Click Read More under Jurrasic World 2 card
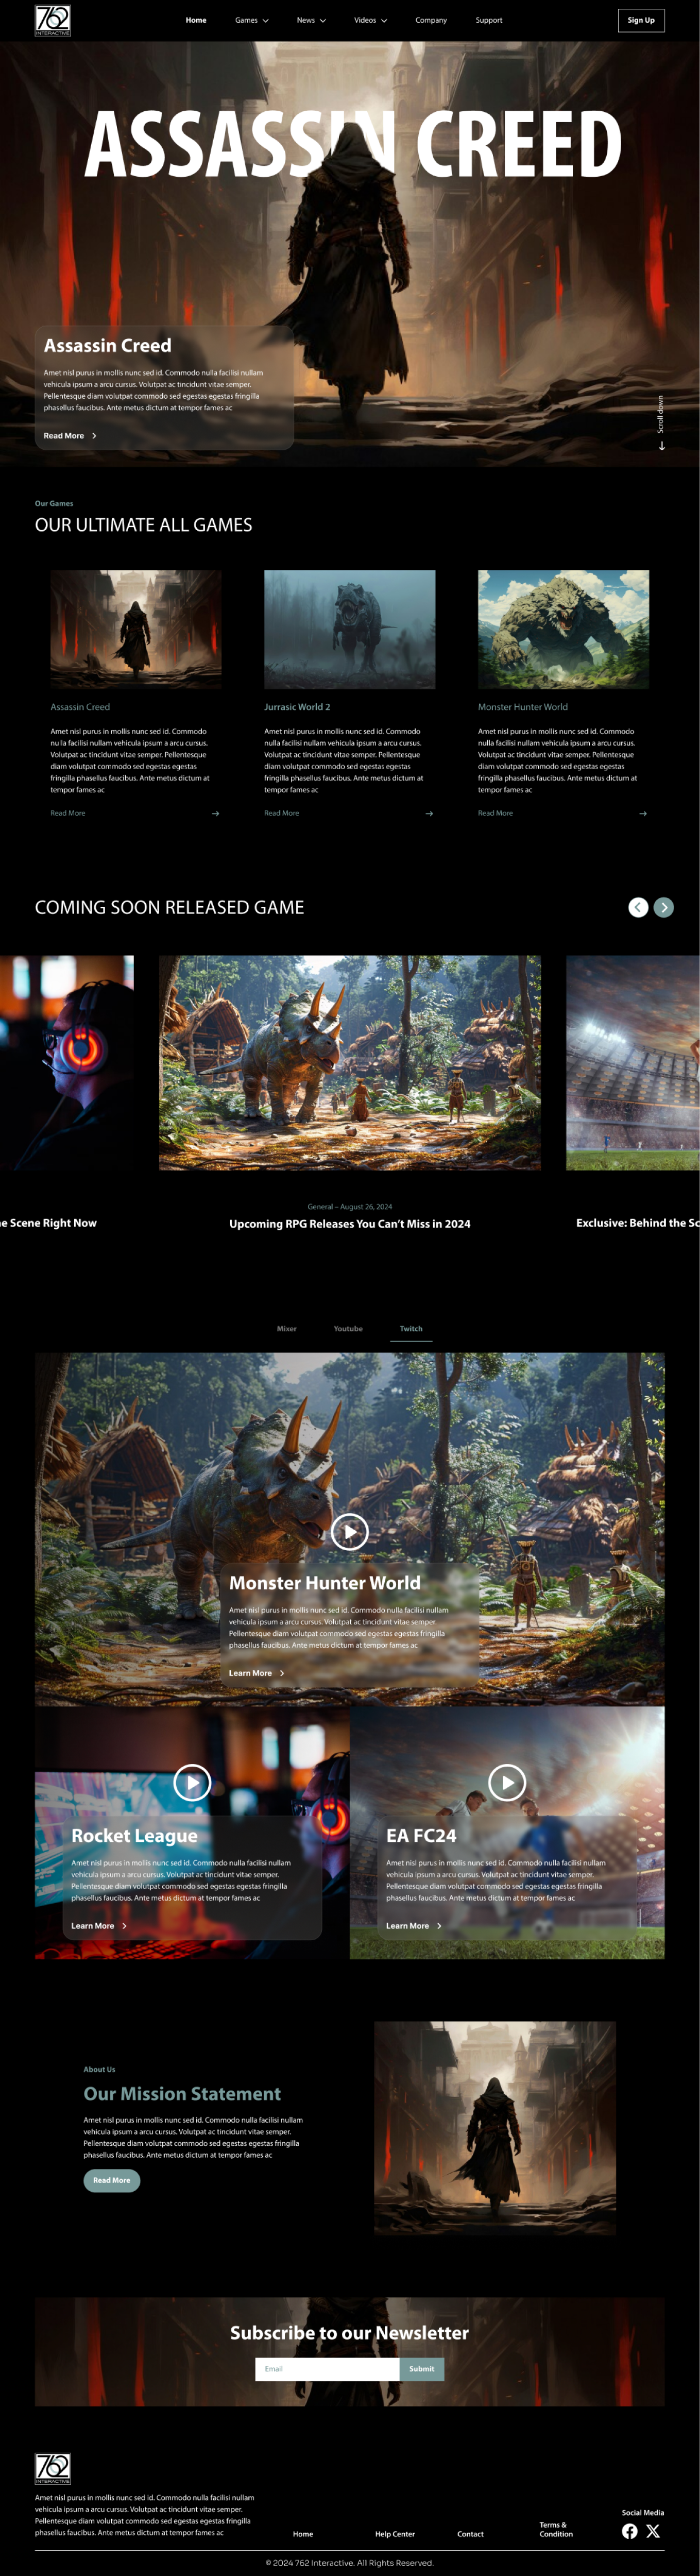The width and height of the screenshot is (700, 2576). (281, 813)
